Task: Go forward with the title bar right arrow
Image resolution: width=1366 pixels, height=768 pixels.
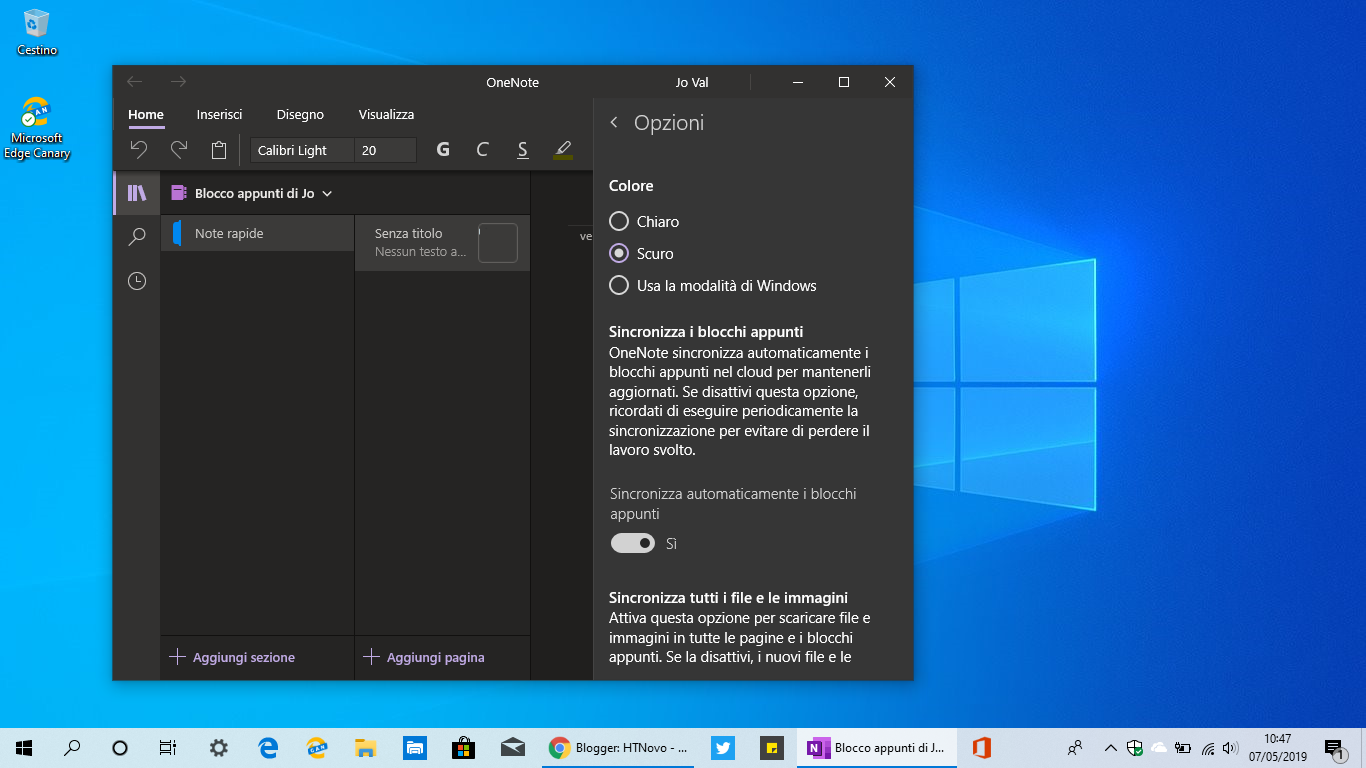Action: [x=178, y=82]
